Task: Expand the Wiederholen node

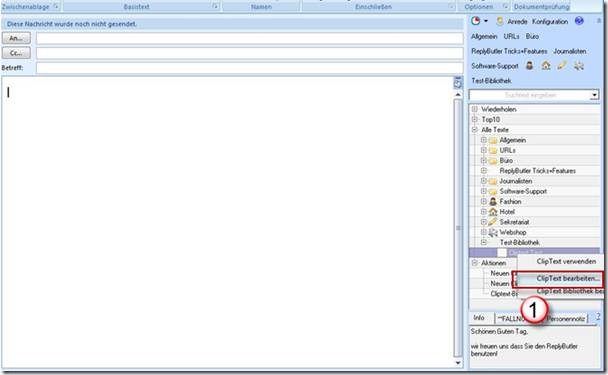Action: [x=475, y=109]
